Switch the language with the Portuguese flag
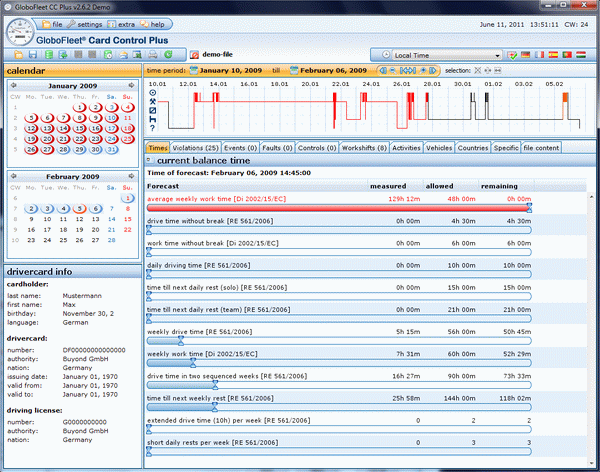Image resolution: width=600 pixels, height=472 pixels. click(567, 55)
